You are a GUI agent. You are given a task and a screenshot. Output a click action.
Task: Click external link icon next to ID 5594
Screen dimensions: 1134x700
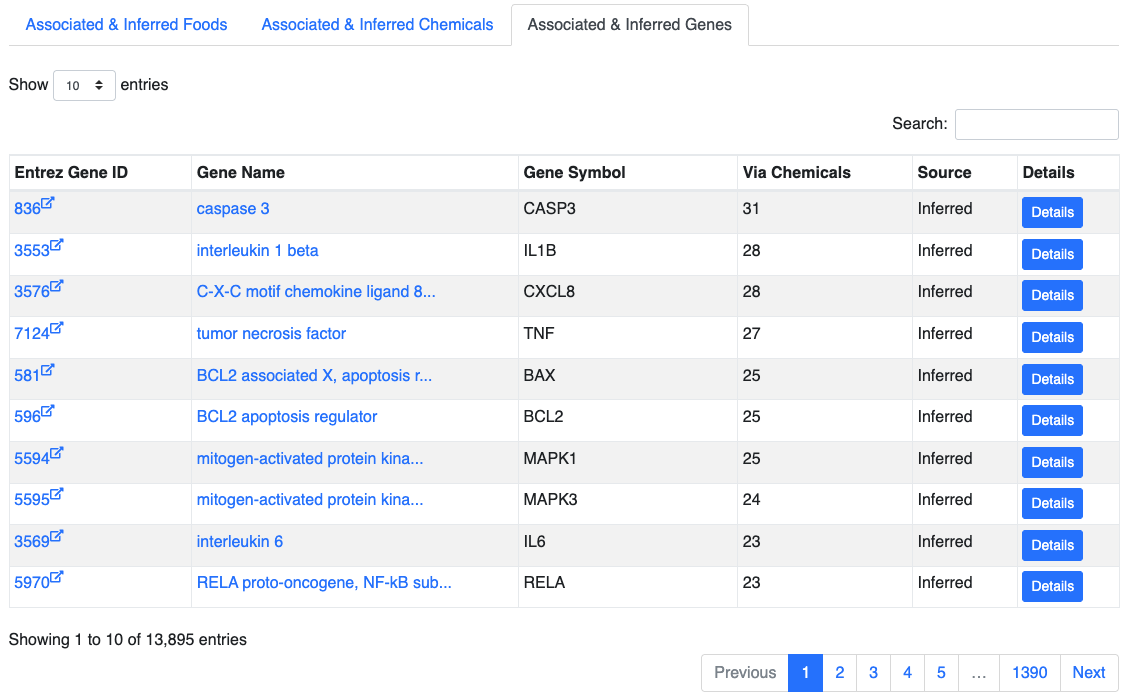pyautogui.click(x=56, y=453)
